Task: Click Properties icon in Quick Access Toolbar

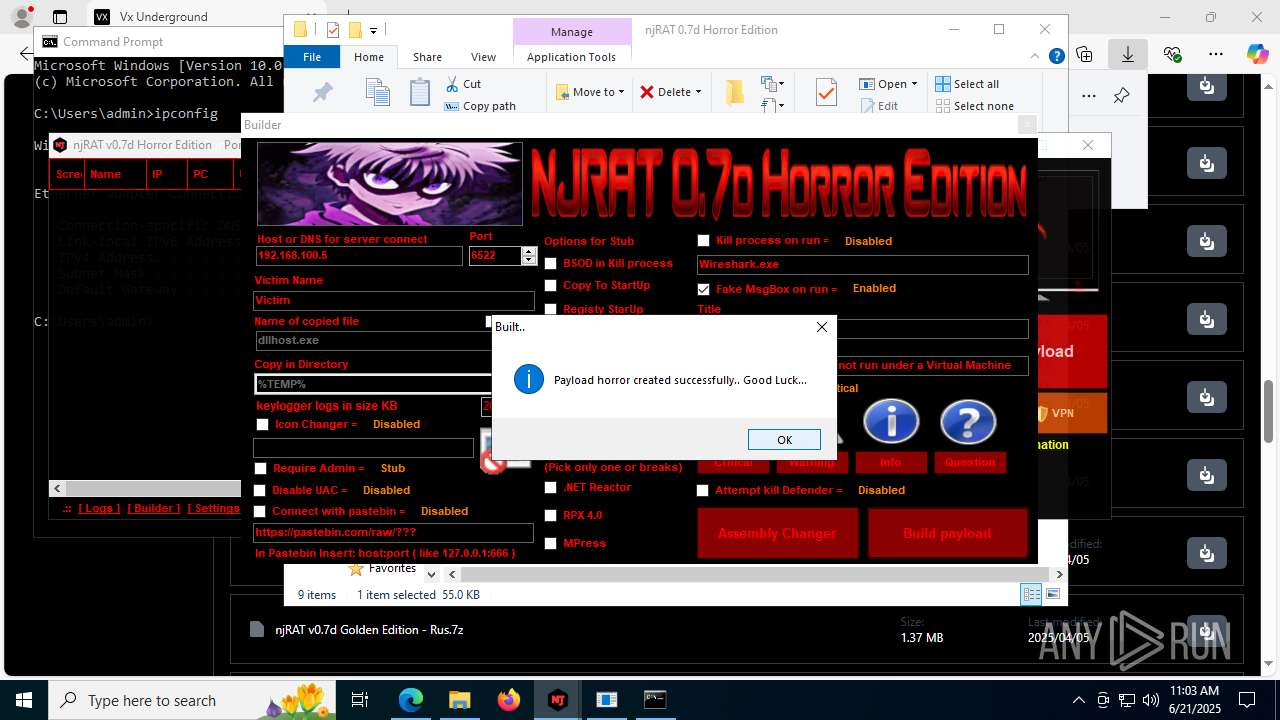Action: click(332, 30)
